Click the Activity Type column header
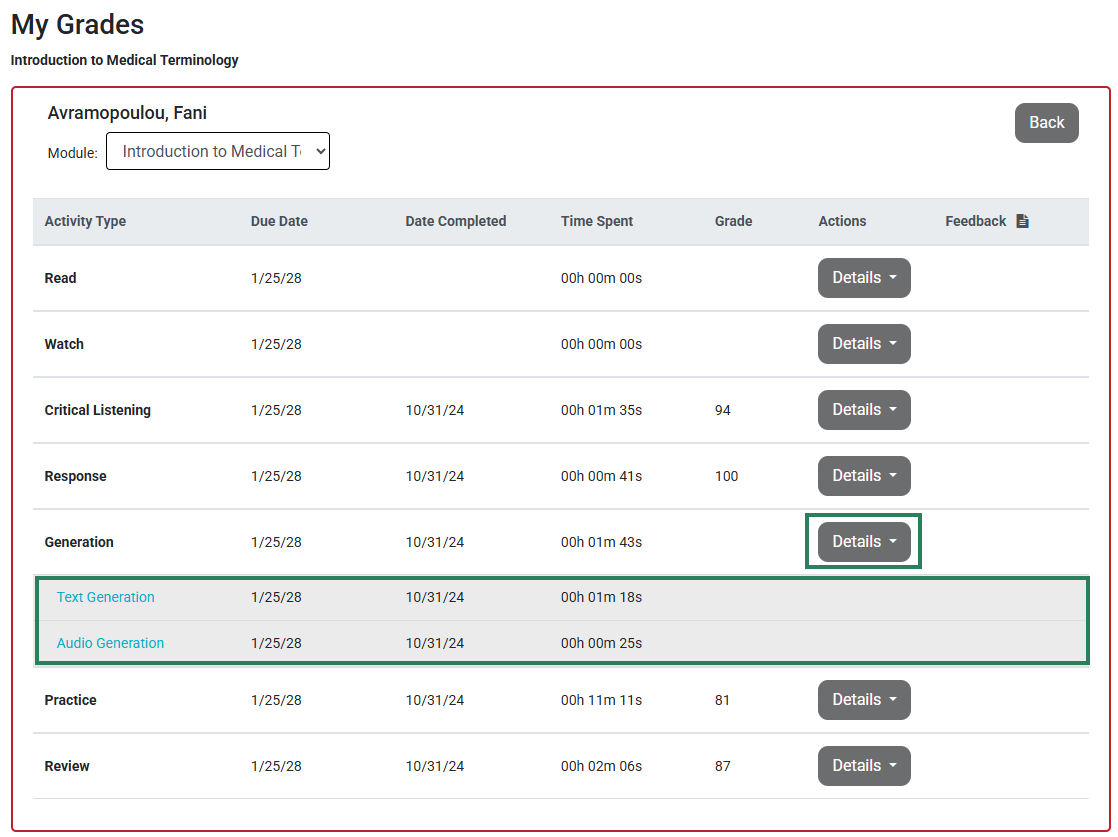The width and height of the screenshot is (1118, 837). 85,221
